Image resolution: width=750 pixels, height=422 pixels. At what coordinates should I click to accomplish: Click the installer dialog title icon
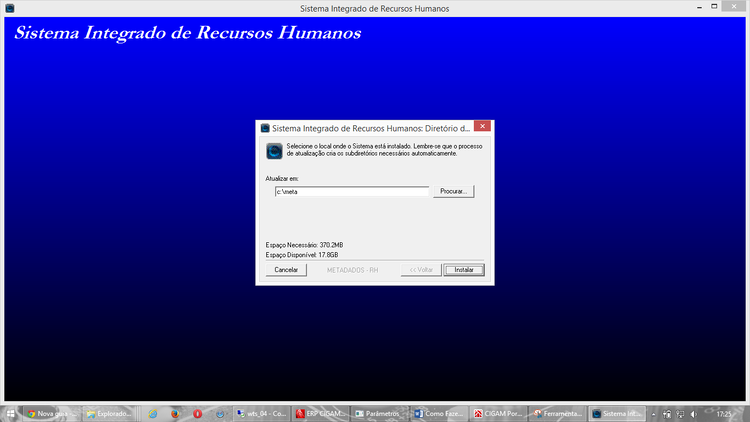tap(265, 128)
